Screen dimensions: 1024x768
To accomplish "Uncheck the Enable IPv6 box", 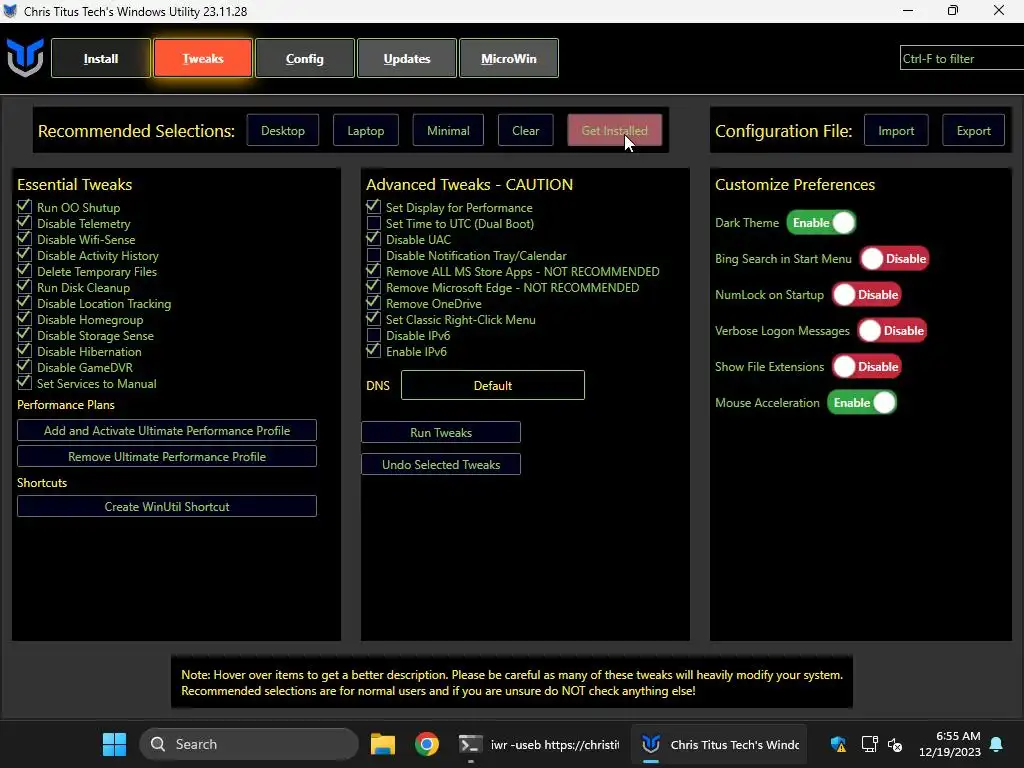I will point(373,351).
